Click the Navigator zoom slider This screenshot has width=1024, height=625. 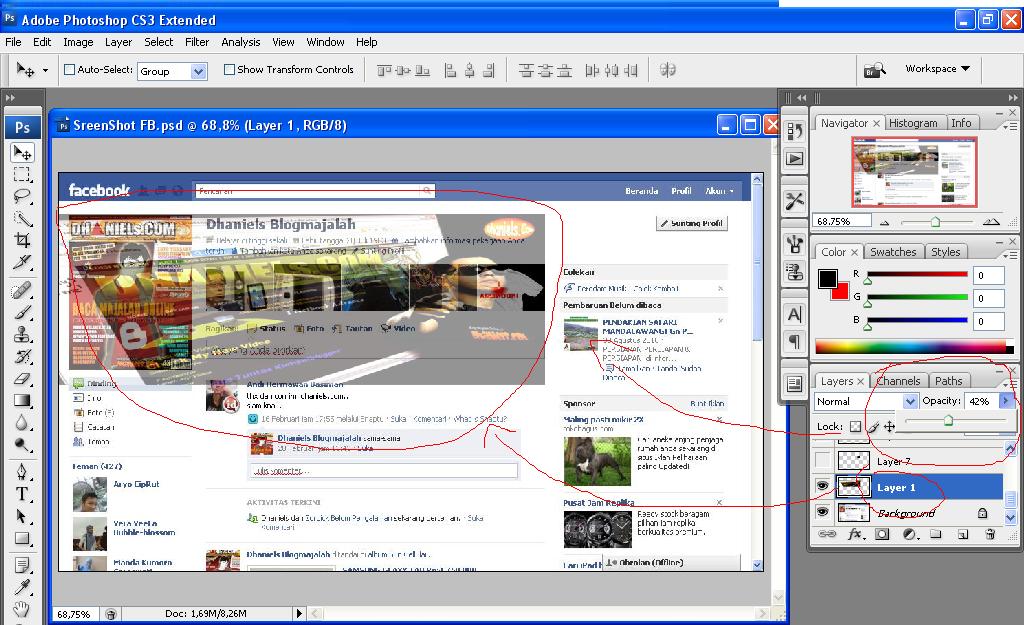[x=935, y=222]
